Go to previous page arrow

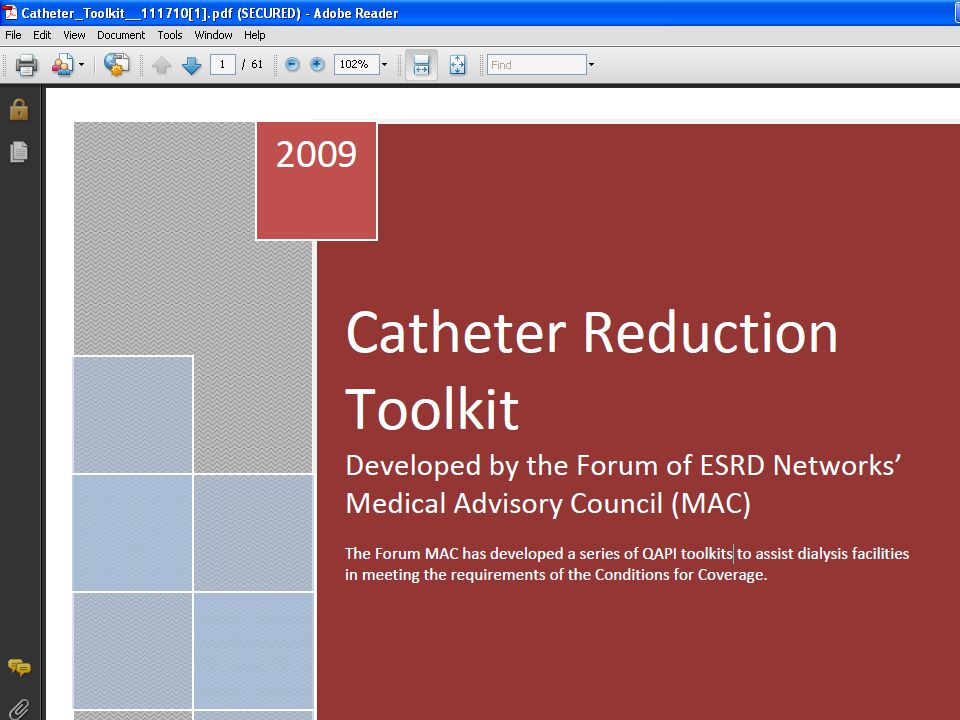(x=162, y=65)
